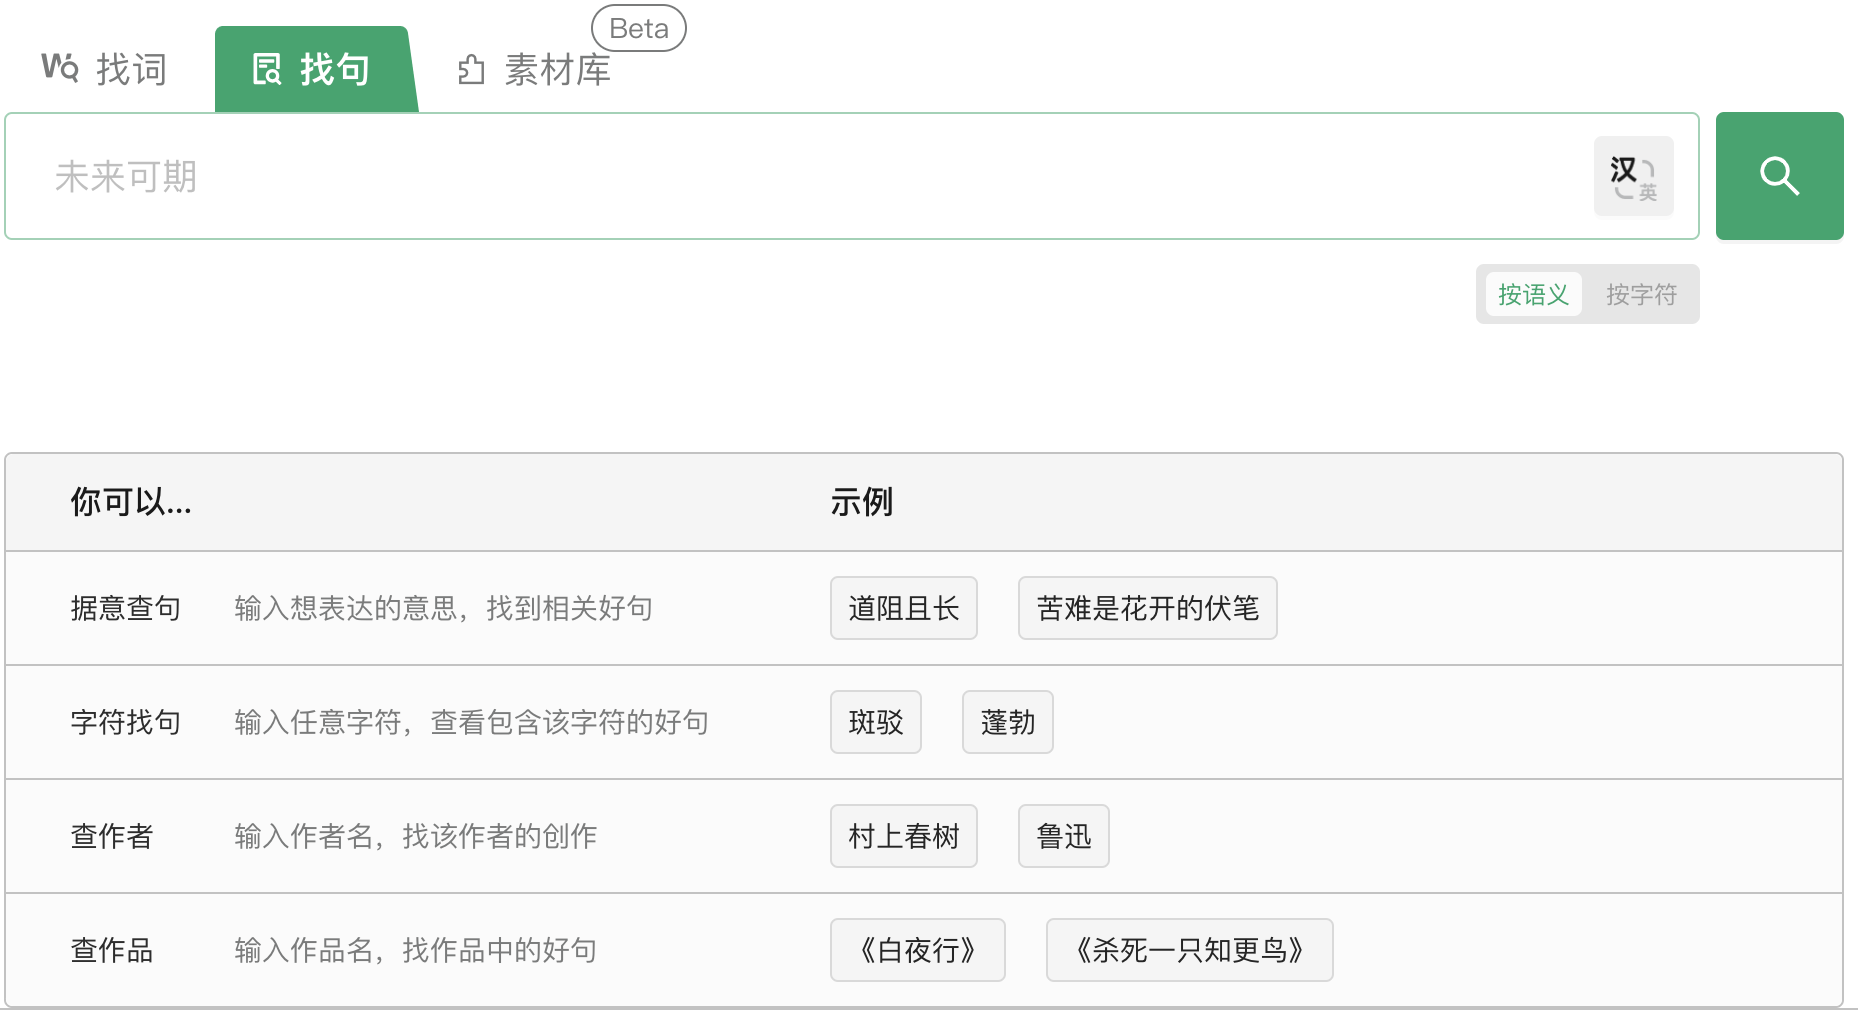Click the Beta badge above 素材库
1858x1014 pixels.
coord(638,28)
